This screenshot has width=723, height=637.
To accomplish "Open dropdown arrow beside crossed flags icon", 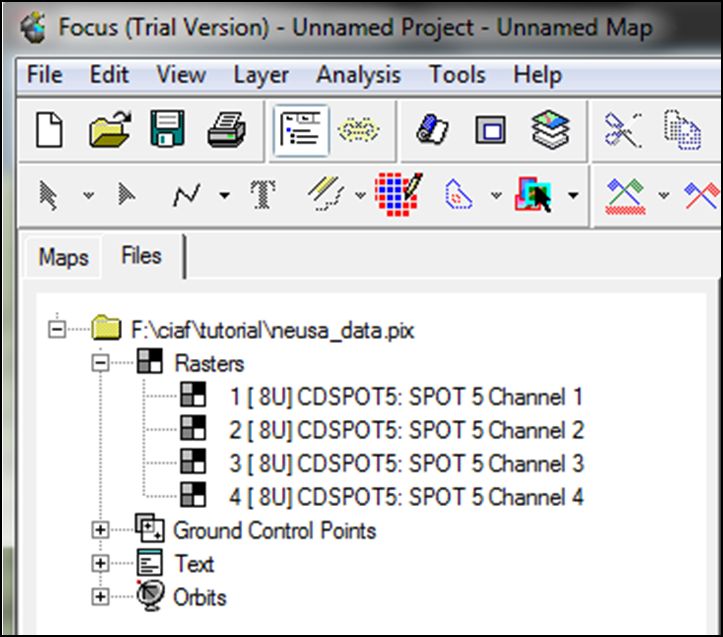I will click(664, 196).
